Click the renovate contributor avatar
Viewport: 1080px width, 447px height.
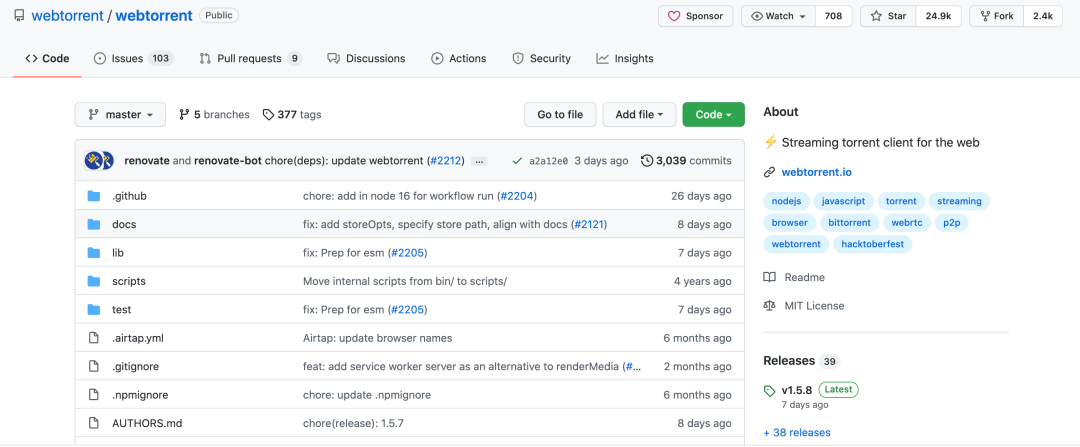pos(94,160)
